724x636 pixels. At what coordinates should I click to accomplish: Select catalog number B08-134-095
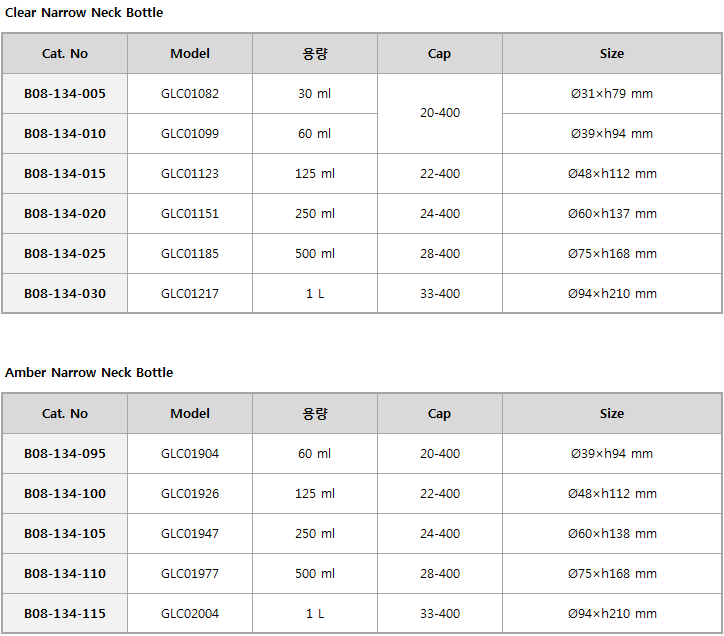65,454
